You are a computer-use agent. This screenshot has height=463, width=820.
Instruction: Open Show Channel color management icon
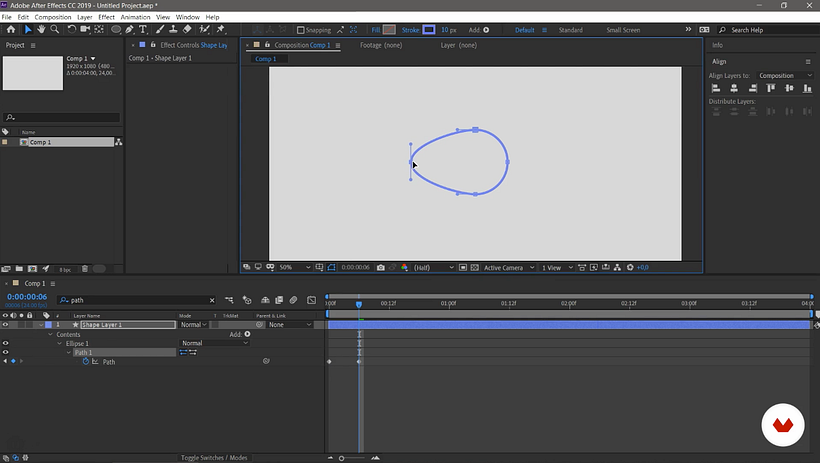click(404, 267)
